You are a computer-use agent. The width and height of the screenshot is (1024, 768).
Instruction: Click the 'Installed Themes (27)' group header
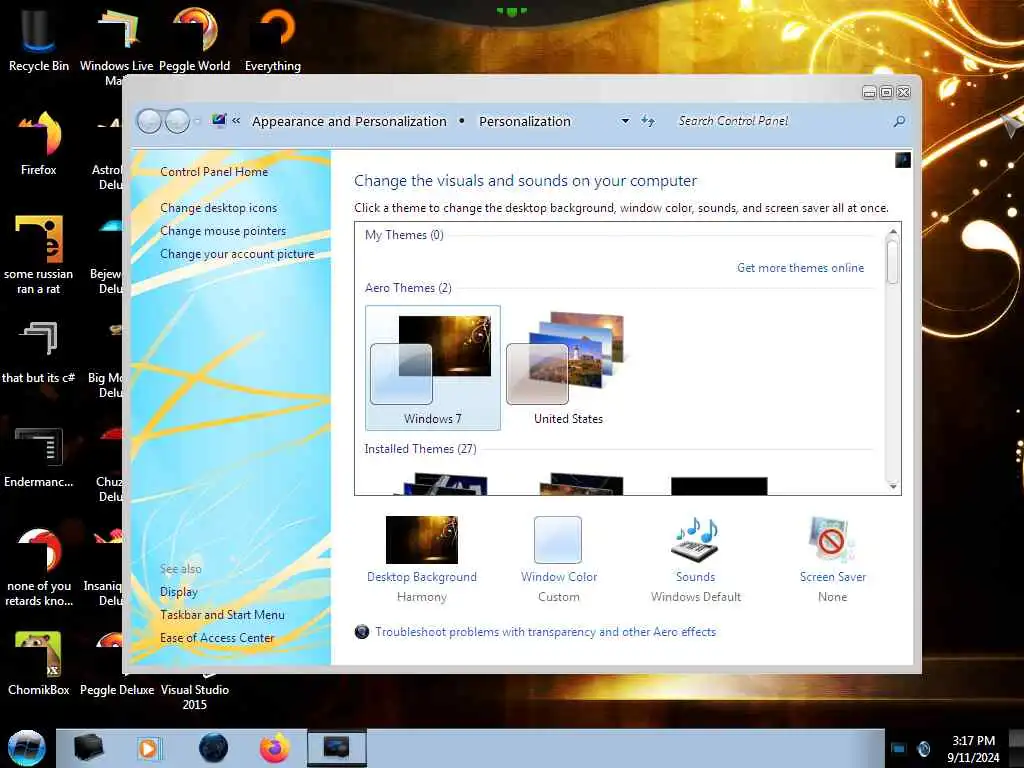(x=421, y=449)
